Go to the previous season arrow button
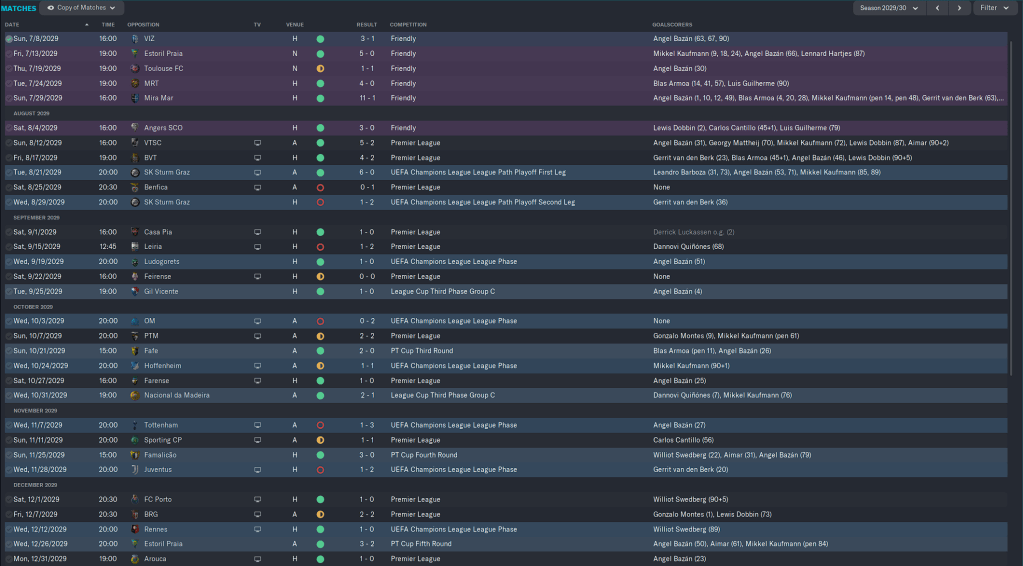The image size is (1023, 566). (937, 8)
